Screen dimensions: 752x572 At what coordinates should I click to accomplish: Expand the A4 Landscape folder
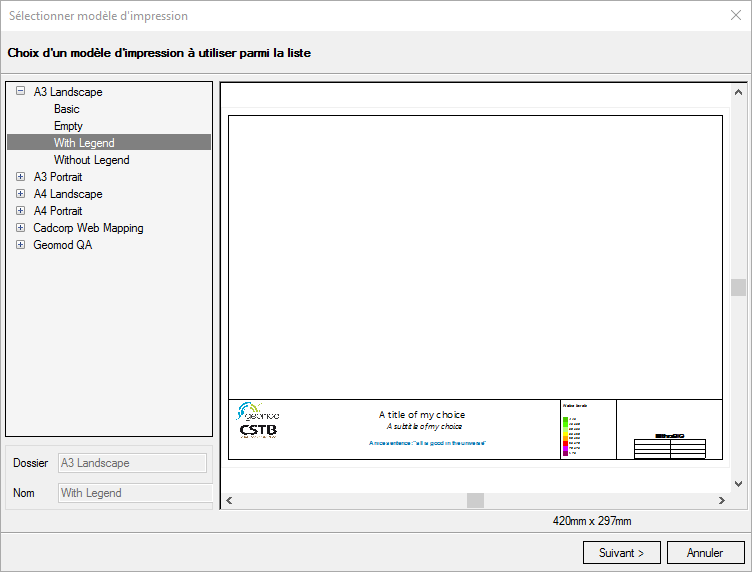tap(20, 194)
